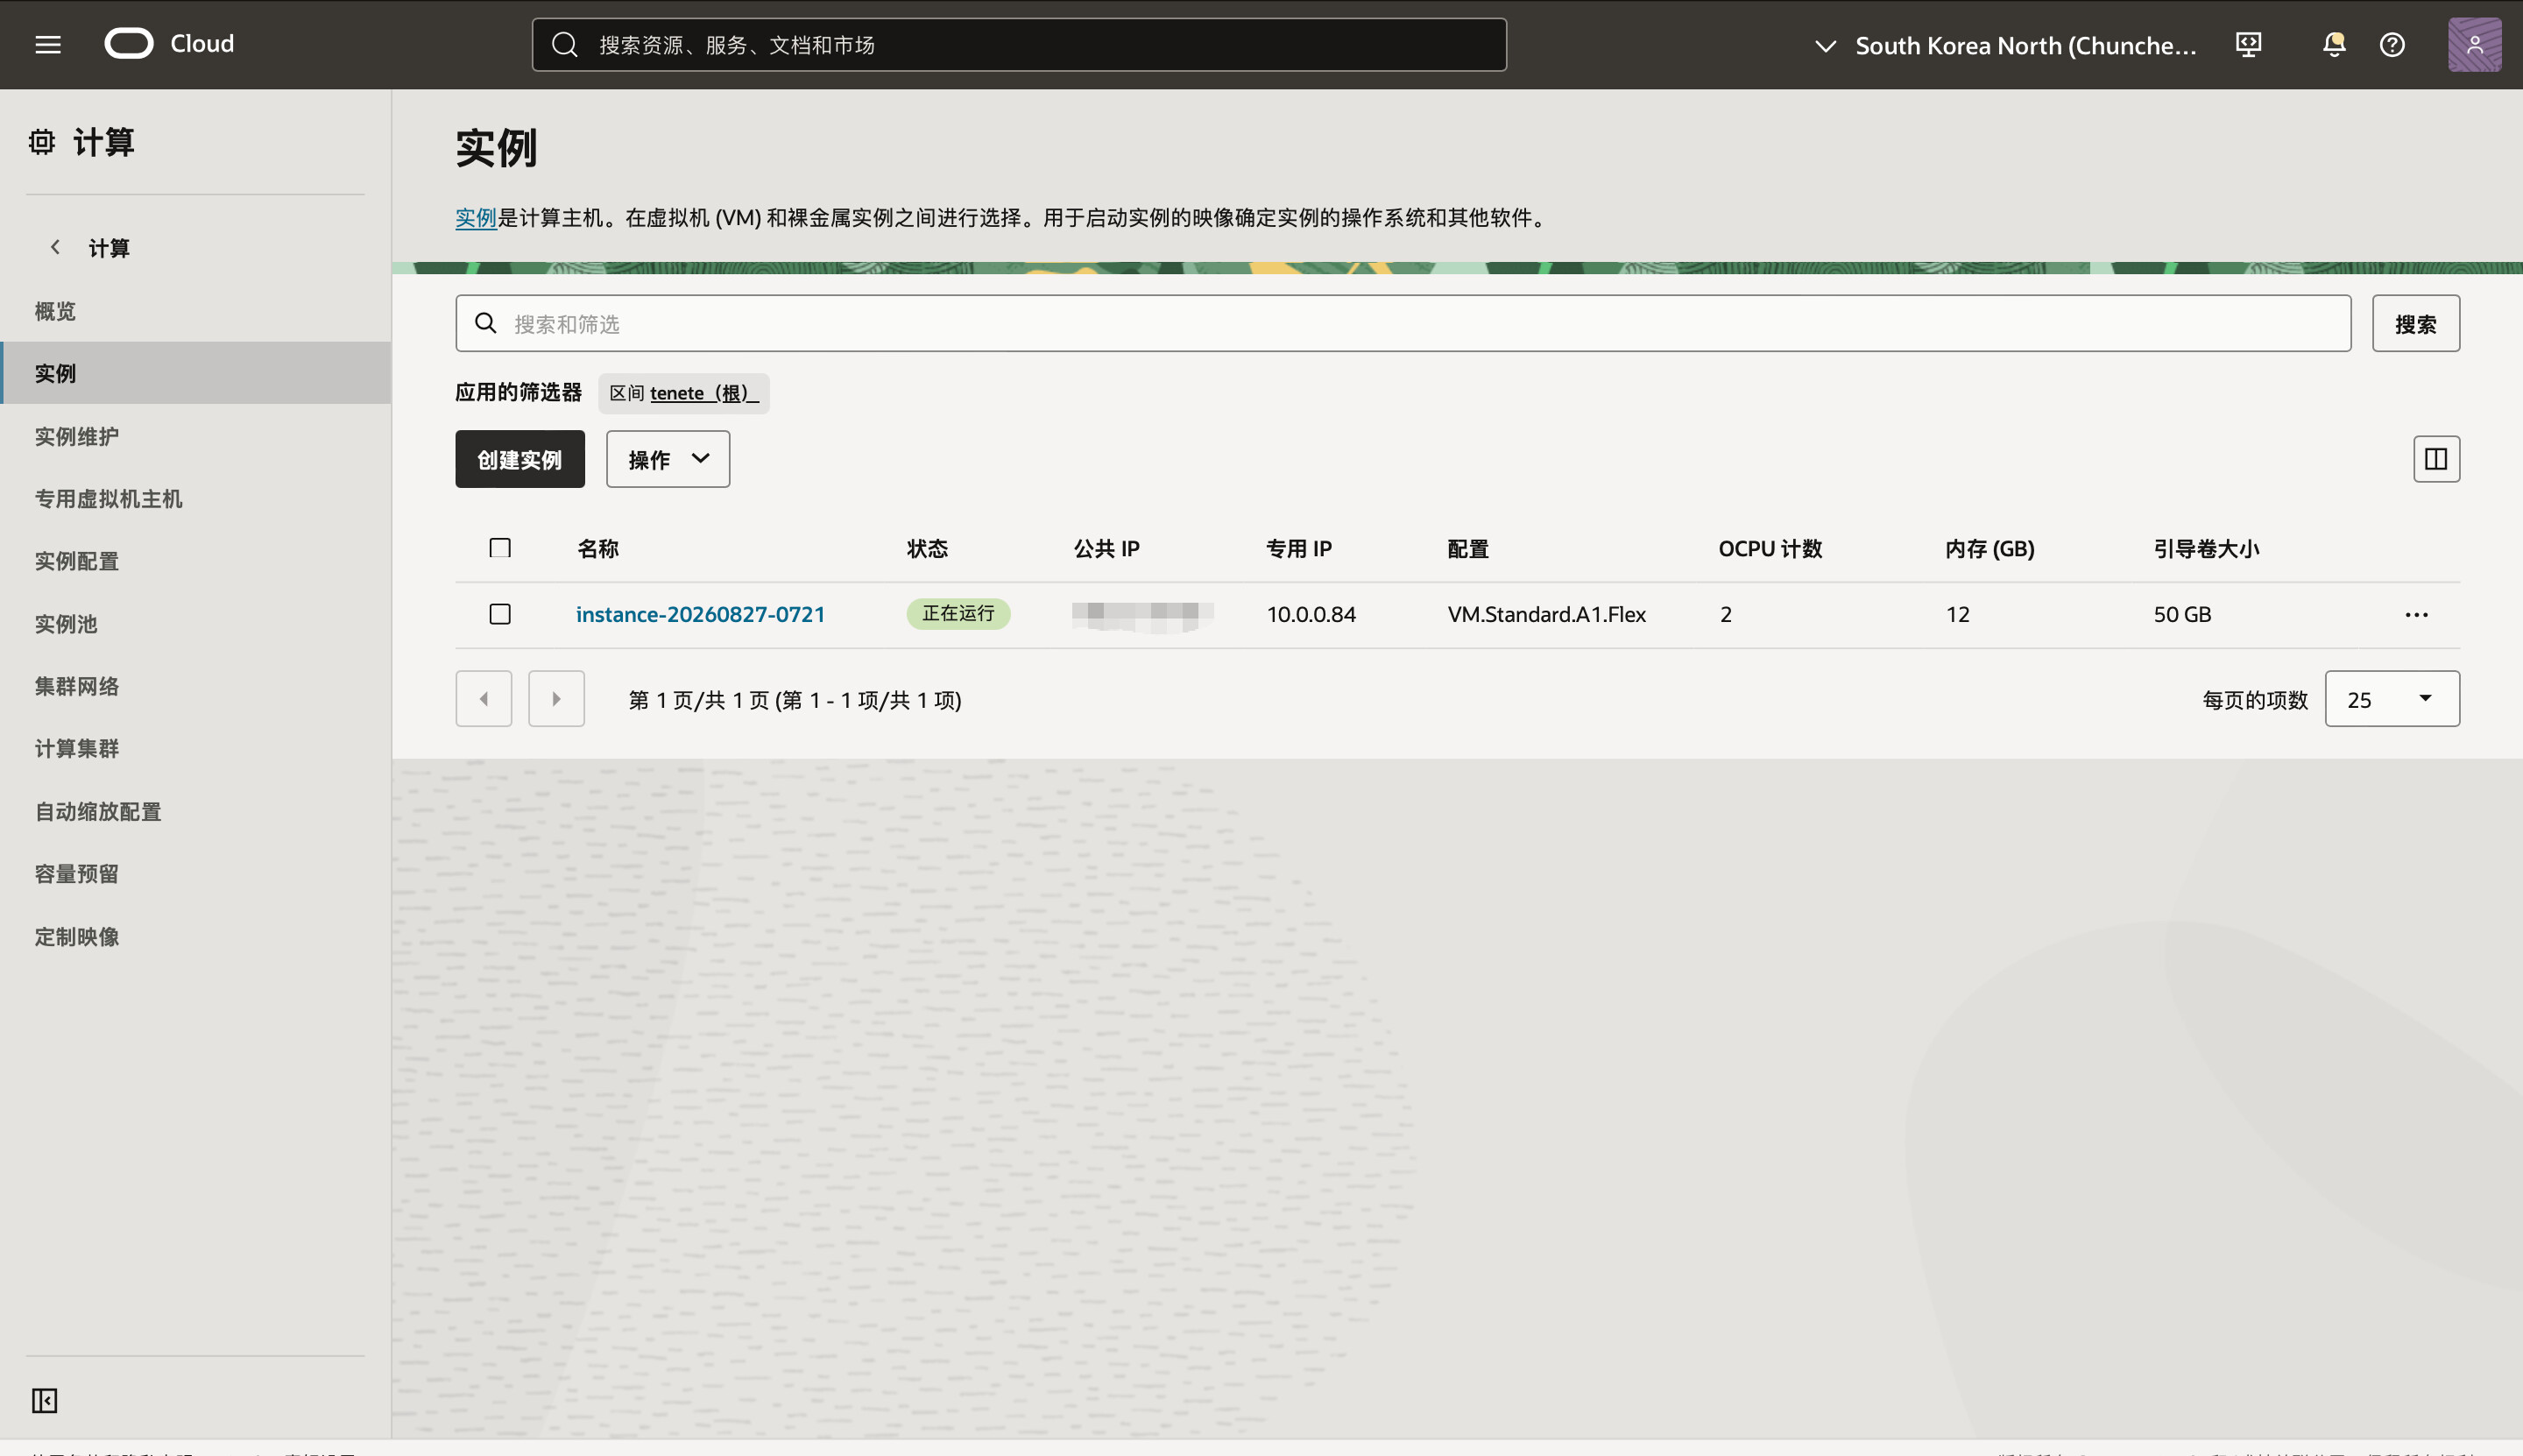Click the 正在运行 status badge
This screenshot has height=1456, width=2523.
click(958, 613)
